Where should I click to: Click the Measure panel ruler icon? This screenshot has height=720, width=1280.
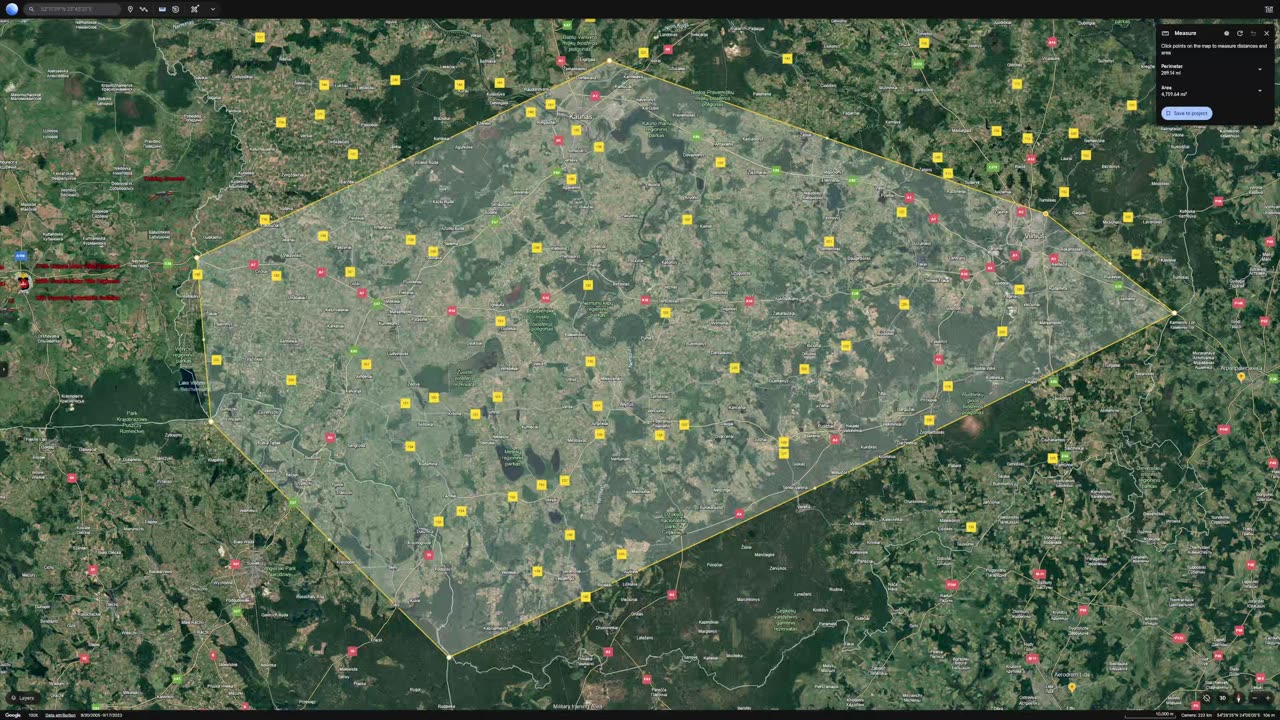click(x=1166, y=33)
